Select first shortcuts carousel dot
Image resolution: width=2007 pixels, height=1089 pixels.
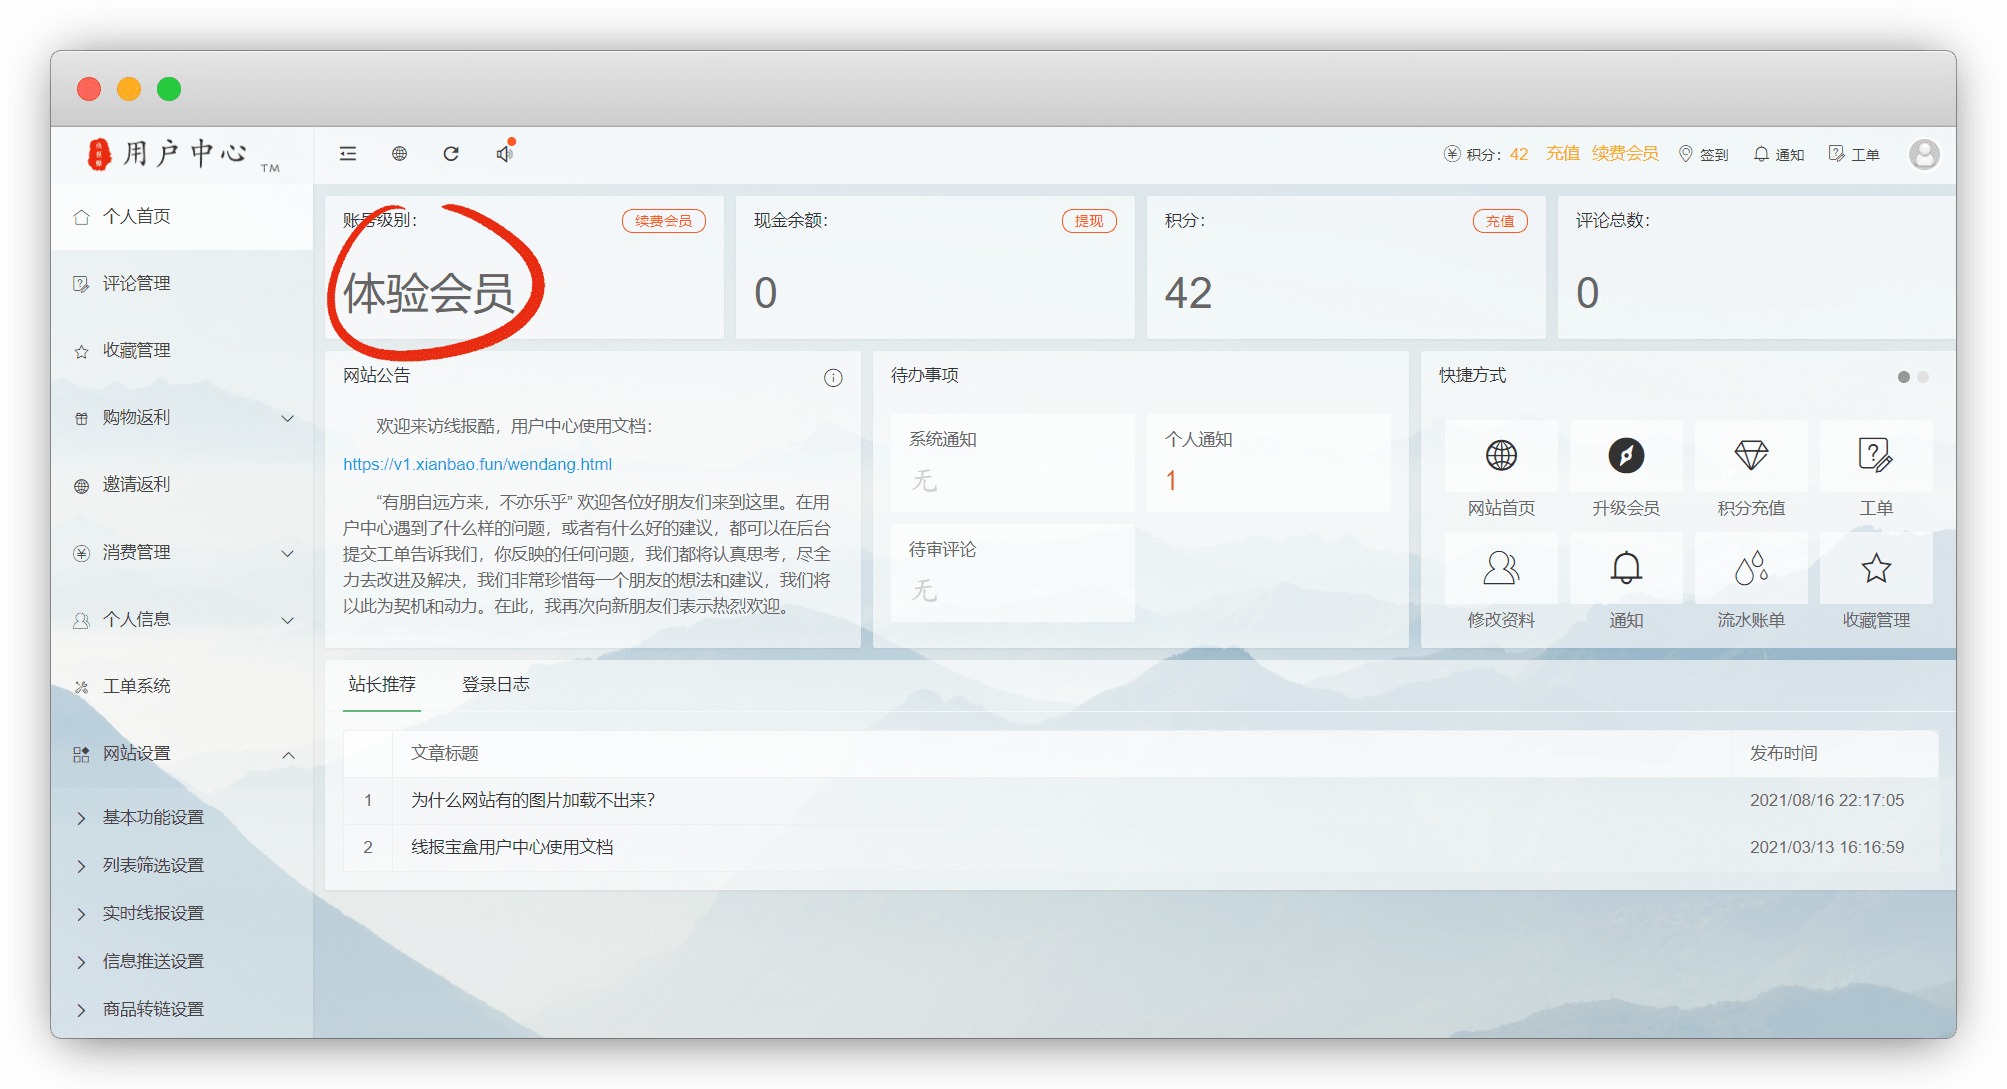coord(1903,377)
